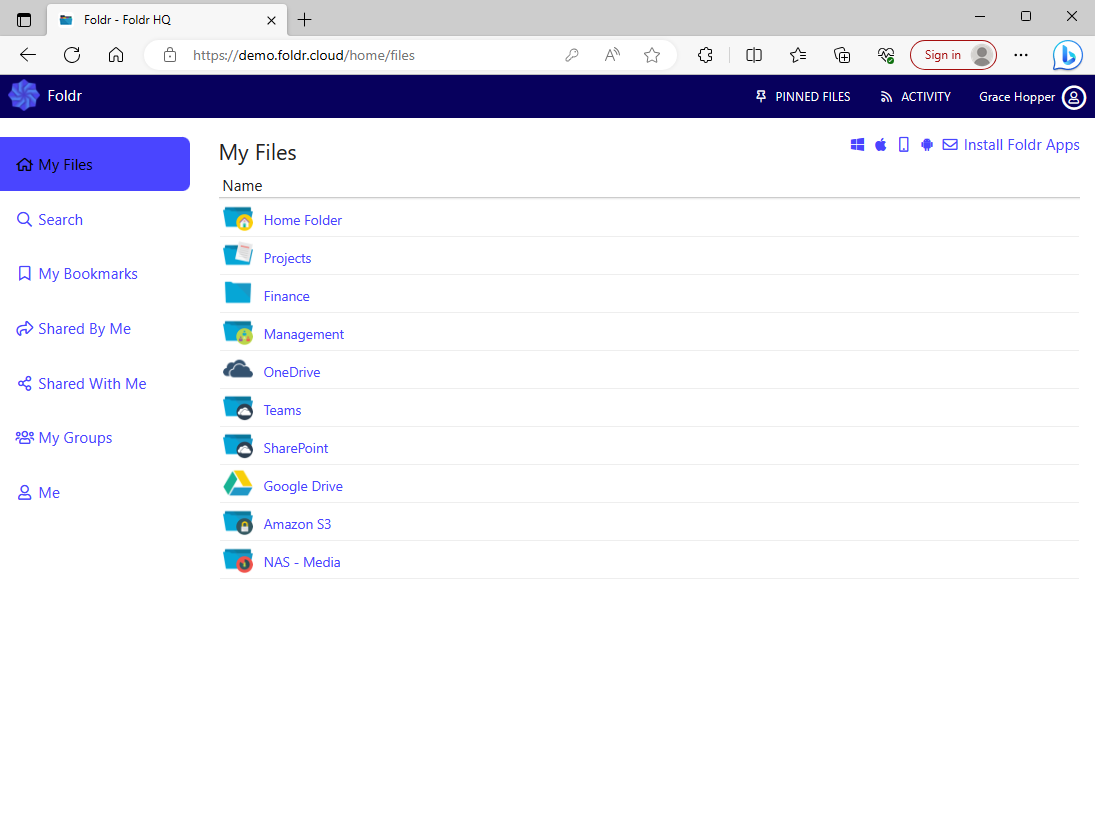Open My Bookmarks in sidebar
The width and height of the screenshot is (1095, 821).
(x=77, y=274)
